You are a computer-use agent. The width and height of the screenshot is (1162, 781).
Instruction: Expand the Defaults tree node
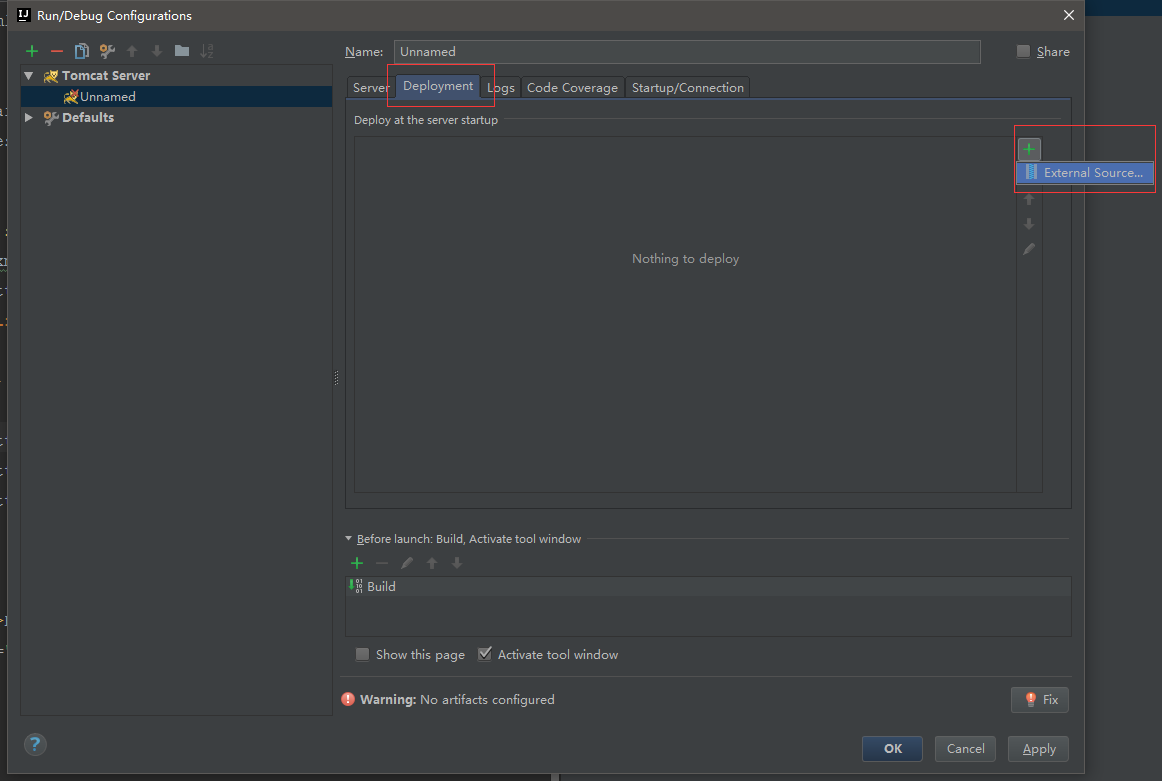pos(29,117)
